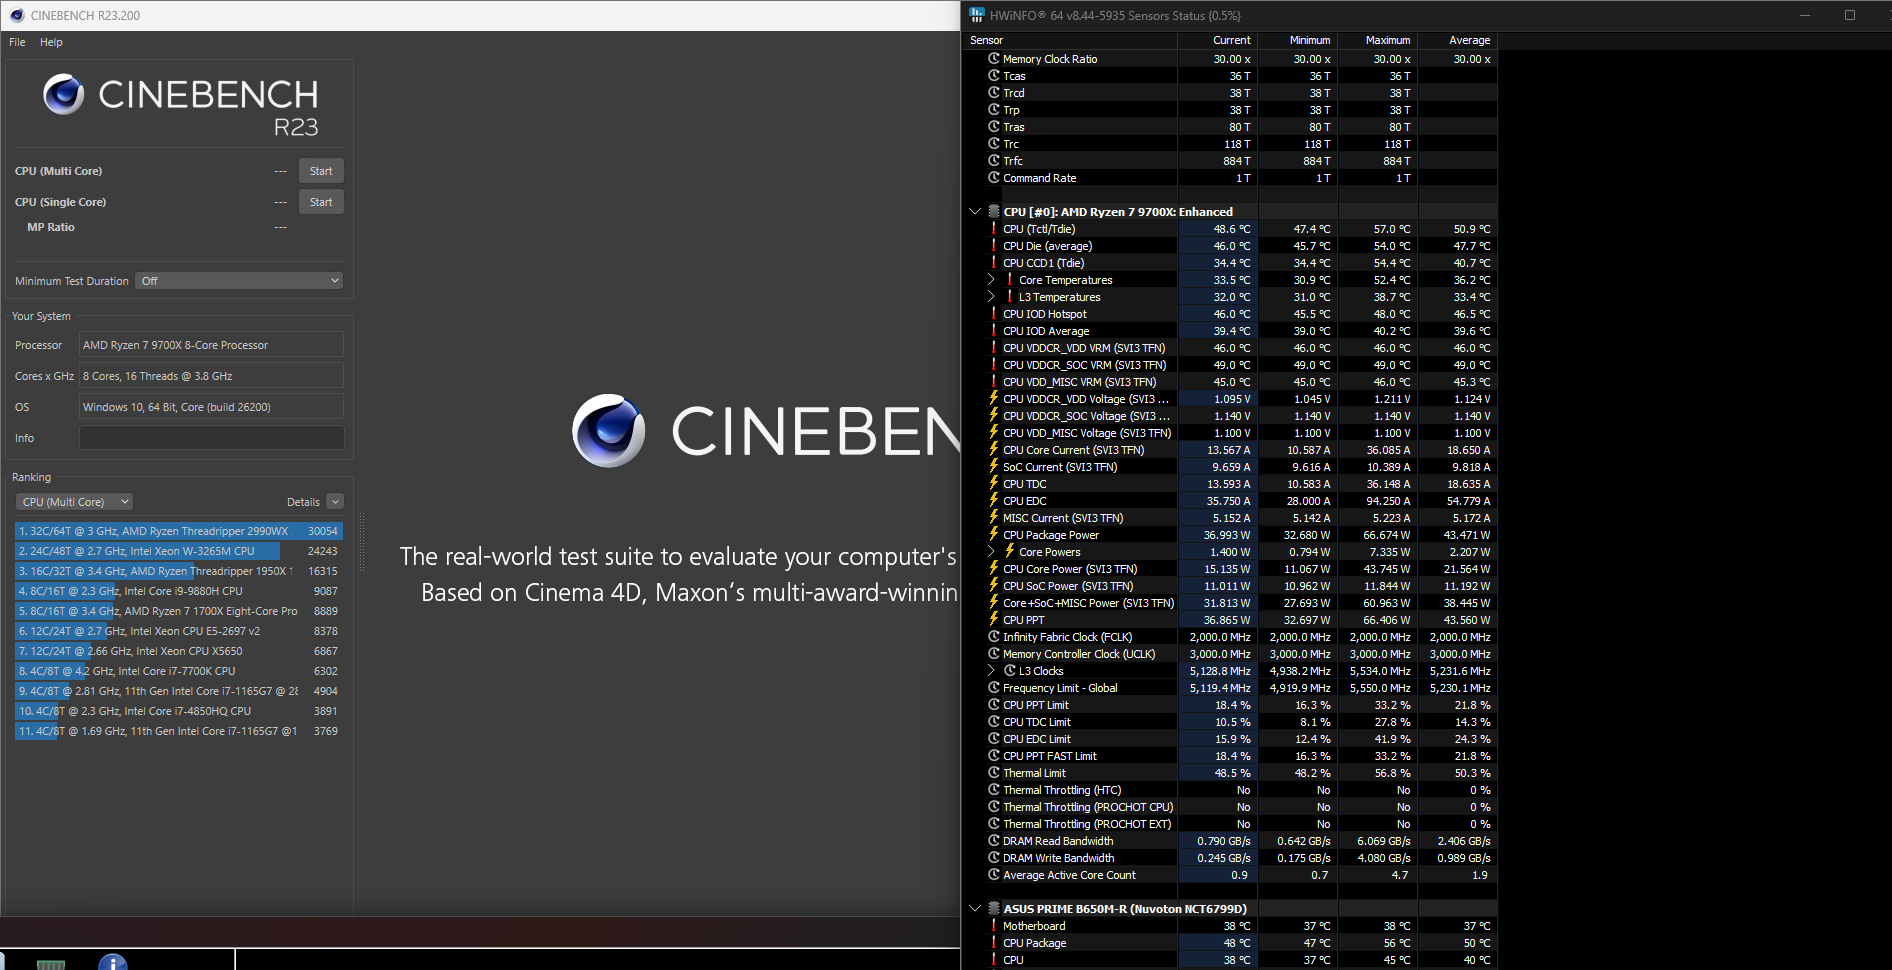The image size is (1892, 970).
Task: Expand the Core Temperatures sub-group
Action: 991,279
